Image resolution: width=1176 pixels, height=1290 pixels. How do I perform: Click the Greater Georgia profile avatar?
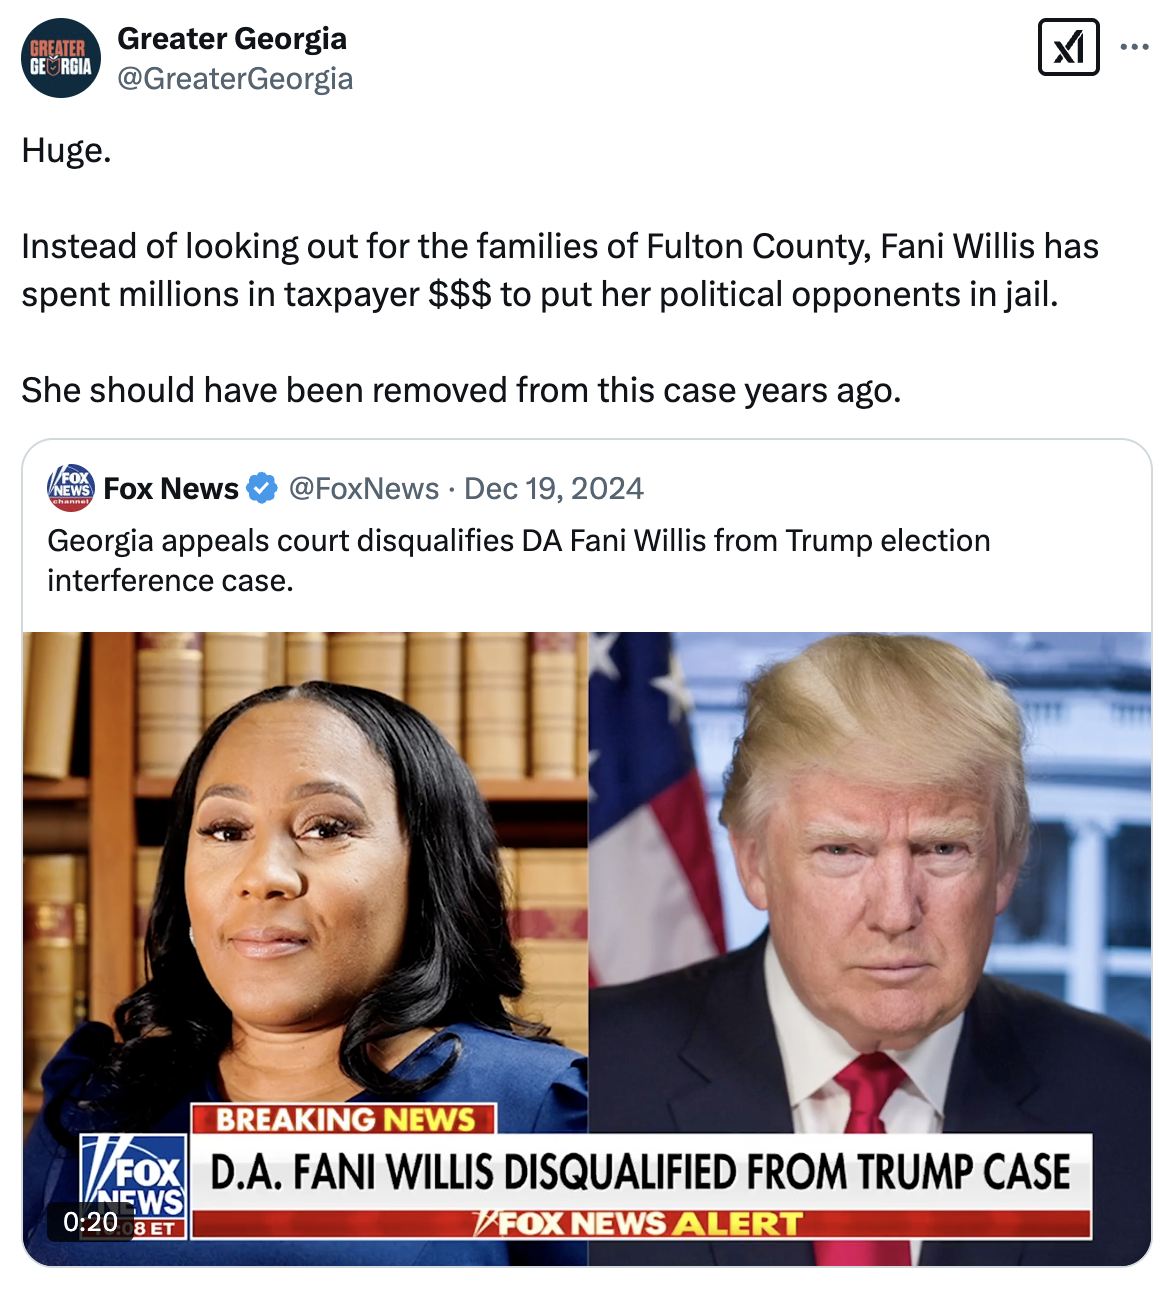coord(61,58)
